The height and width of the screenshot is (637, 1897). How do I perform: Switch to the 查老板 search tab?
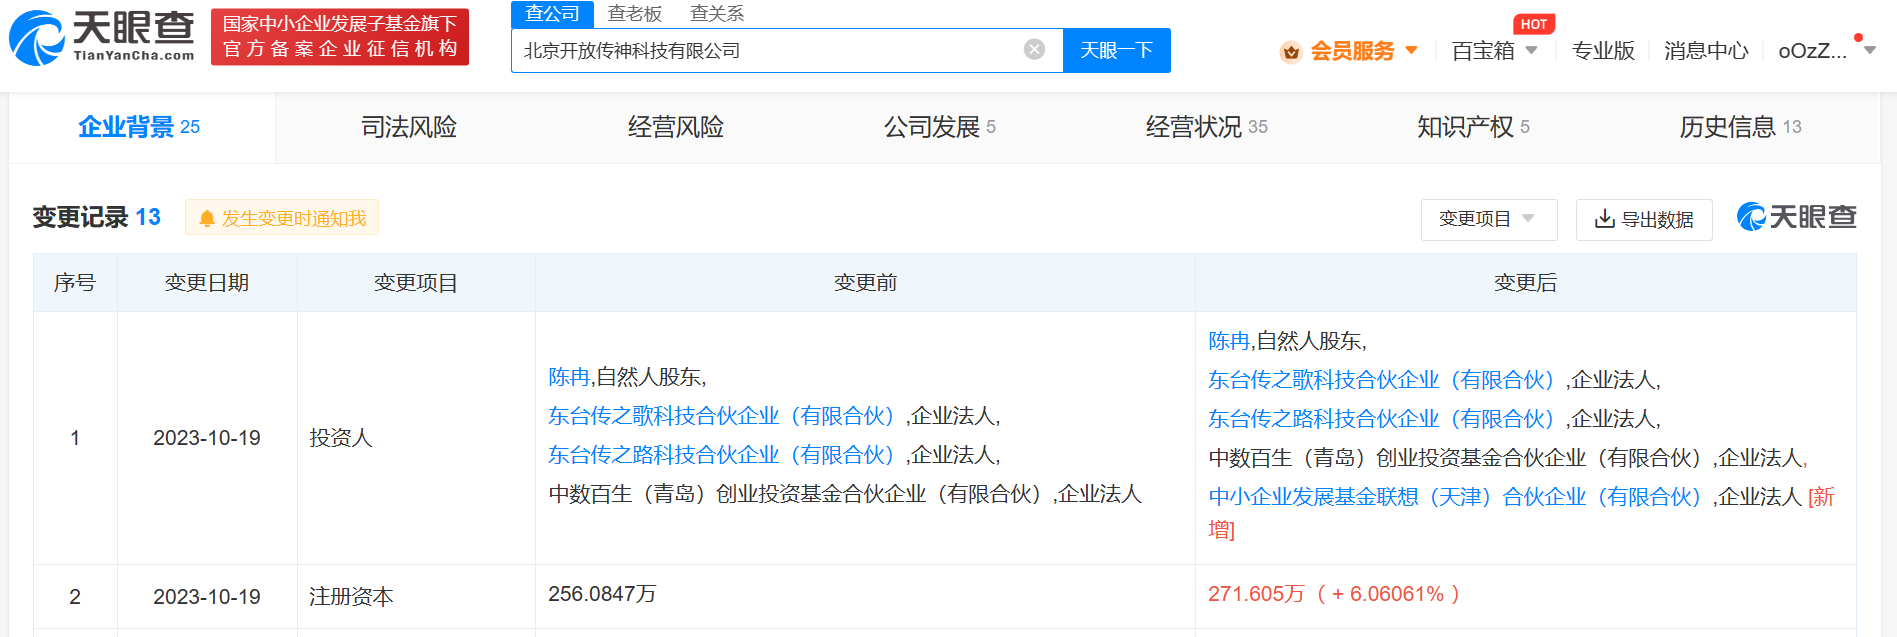pos(635,14)
